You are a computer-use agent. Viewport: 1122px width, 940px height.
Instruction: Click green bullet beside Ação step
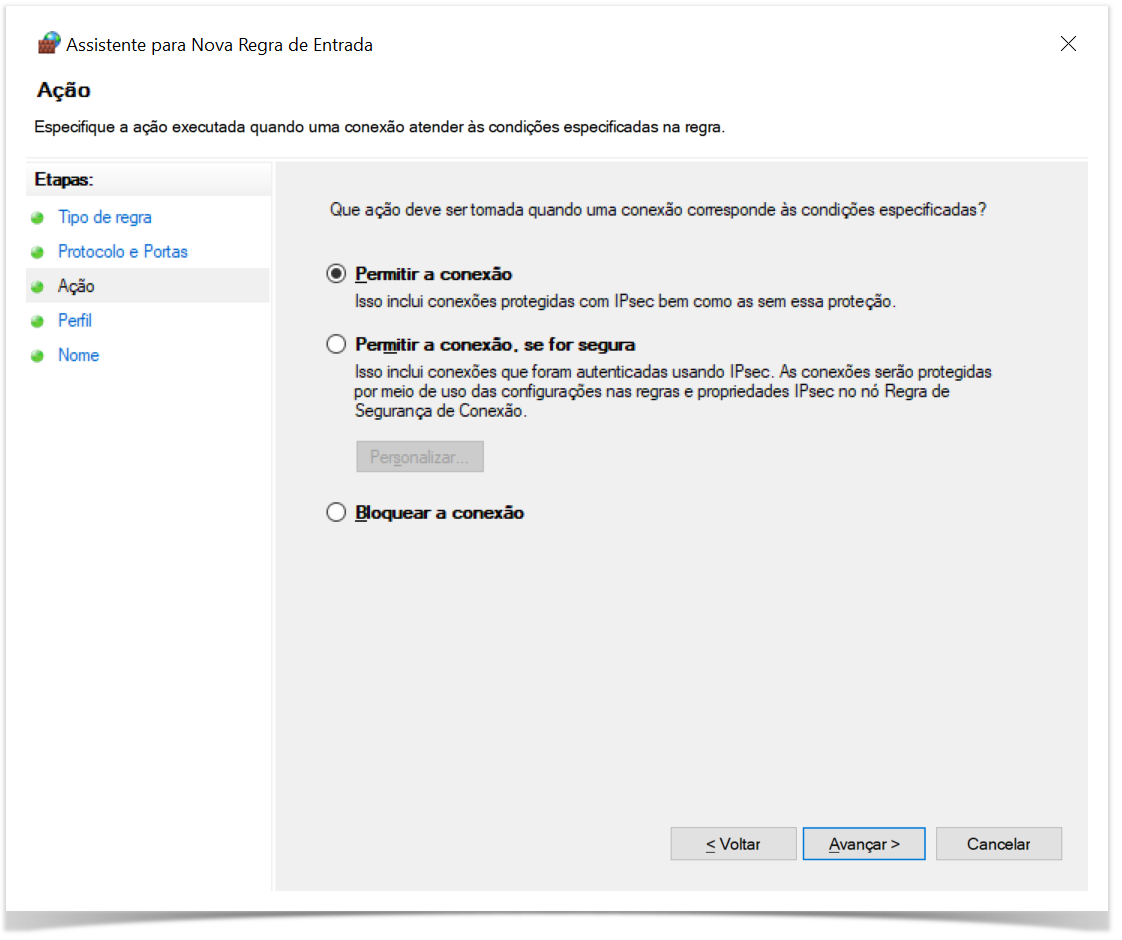point(38,287)
